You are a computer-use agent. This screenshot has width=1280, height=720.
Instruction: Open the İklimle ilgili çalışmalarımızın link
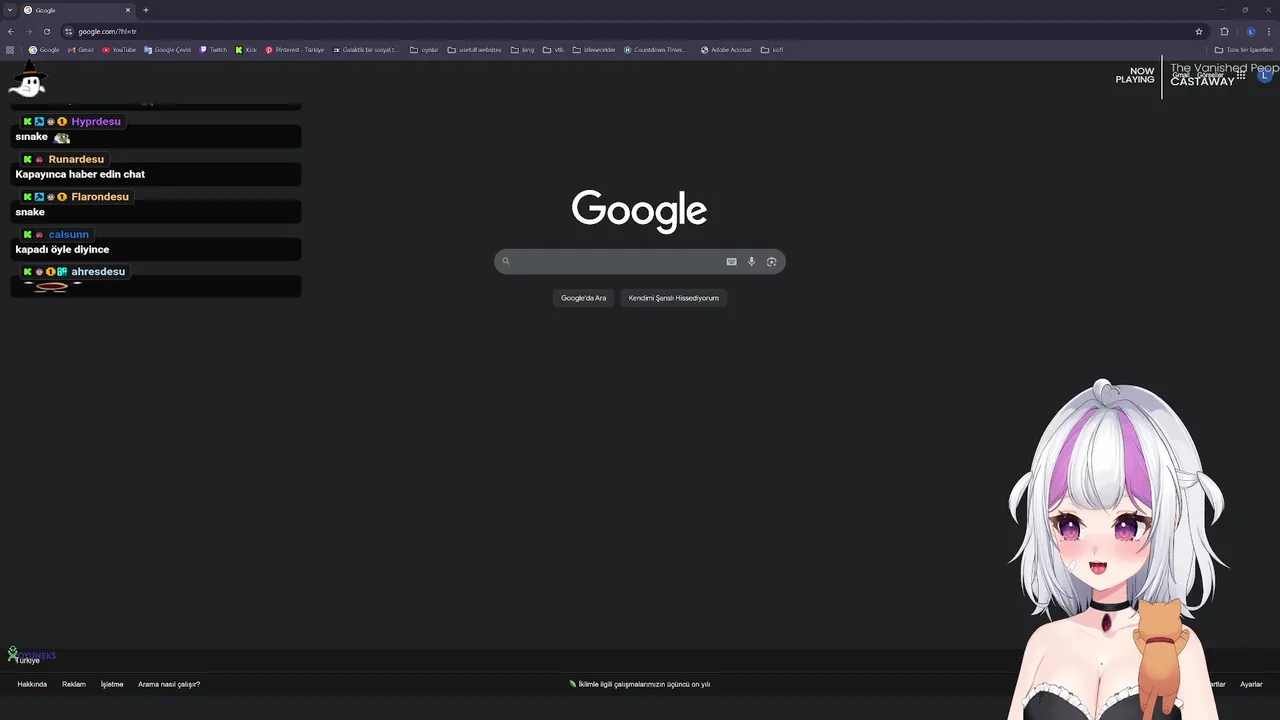[640, 684]
